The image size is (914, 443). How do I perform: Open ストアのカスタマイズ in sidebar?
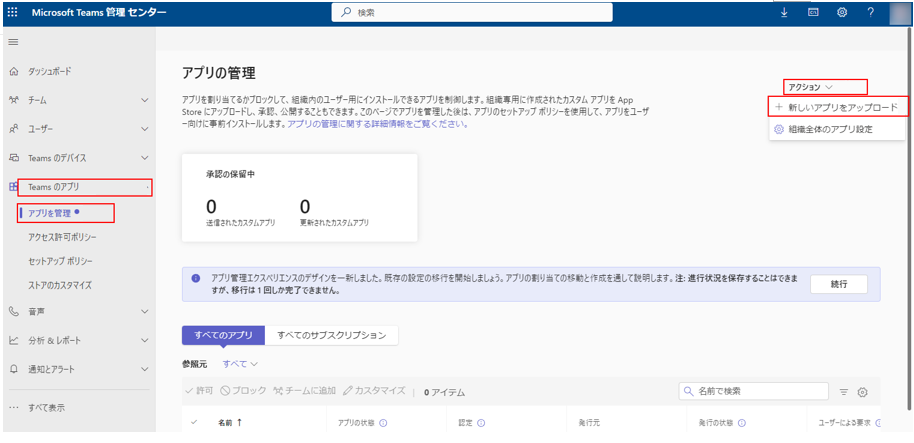coord(60,286)
